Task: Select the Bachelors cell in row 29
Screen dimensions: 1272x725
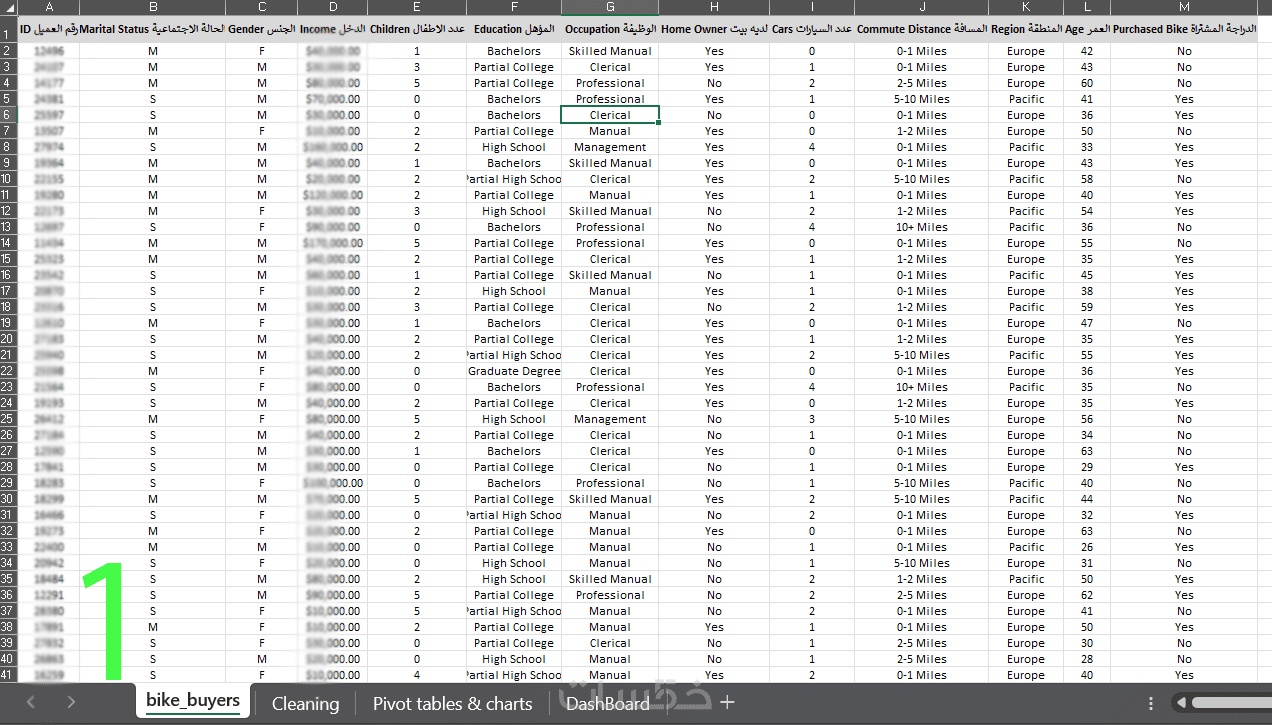Action: [x=514, y=483]
